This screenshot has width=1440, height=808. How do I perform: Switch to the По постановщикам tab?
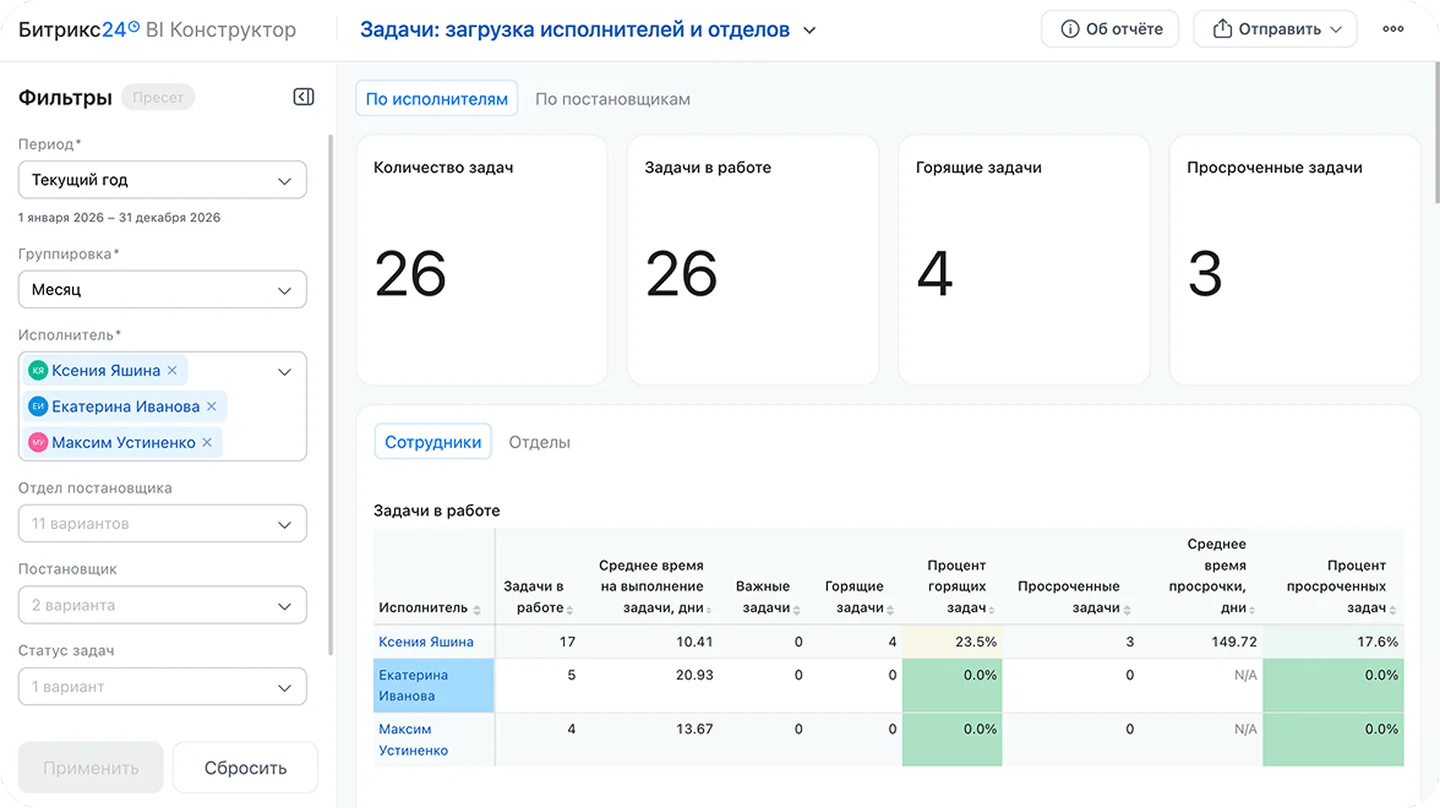pos(613,99)
